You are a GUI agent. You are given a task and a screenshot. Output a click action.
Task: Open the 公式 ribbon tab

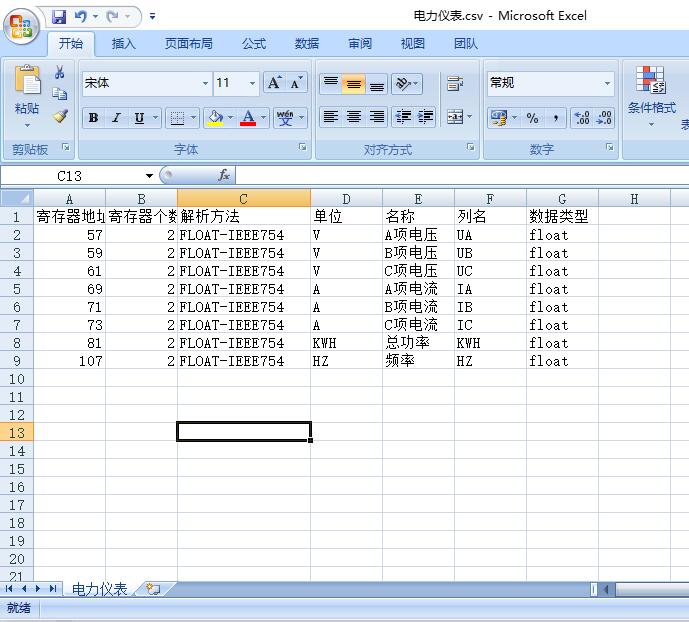point(254,43)
